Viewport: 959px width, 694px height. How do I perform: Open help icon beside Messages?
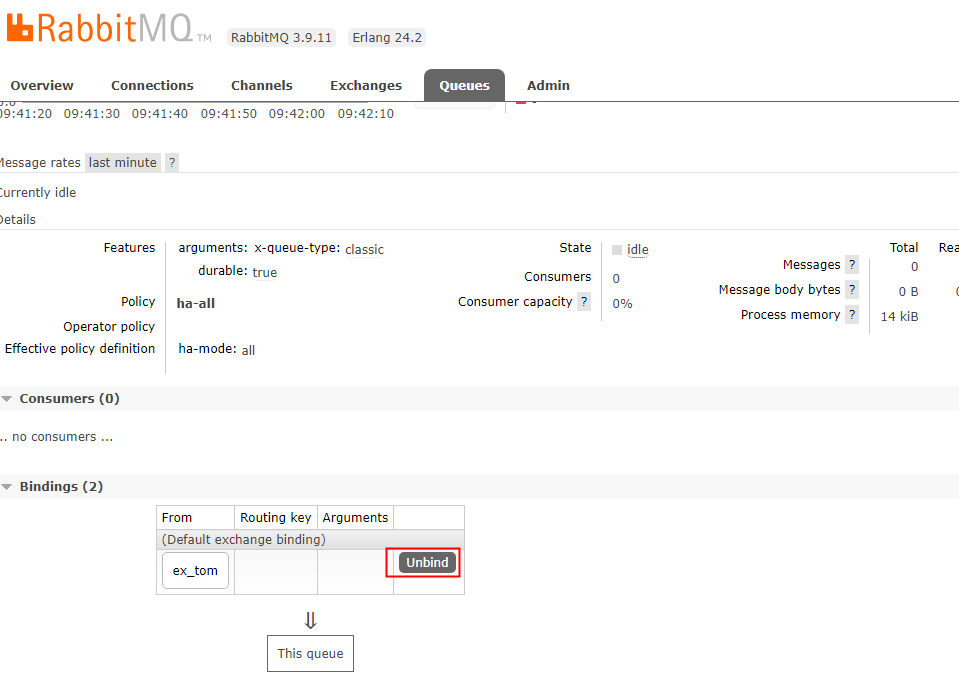pos(852,264)
